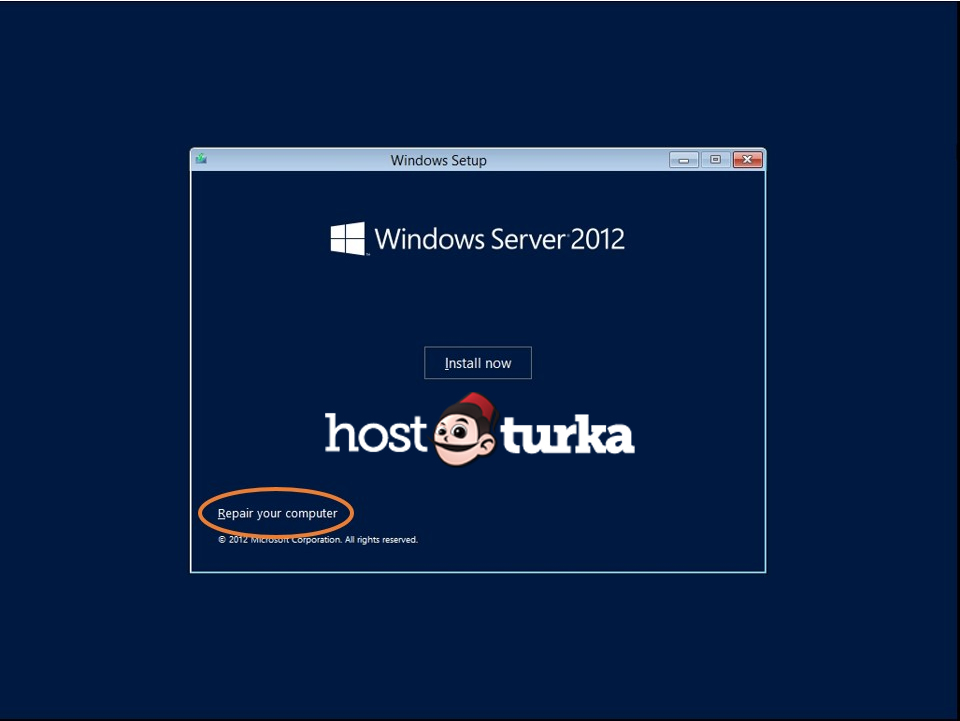Click the red fez hat on mascot
This screenshot has height=721, width=960.
click(x=477, y=403)
